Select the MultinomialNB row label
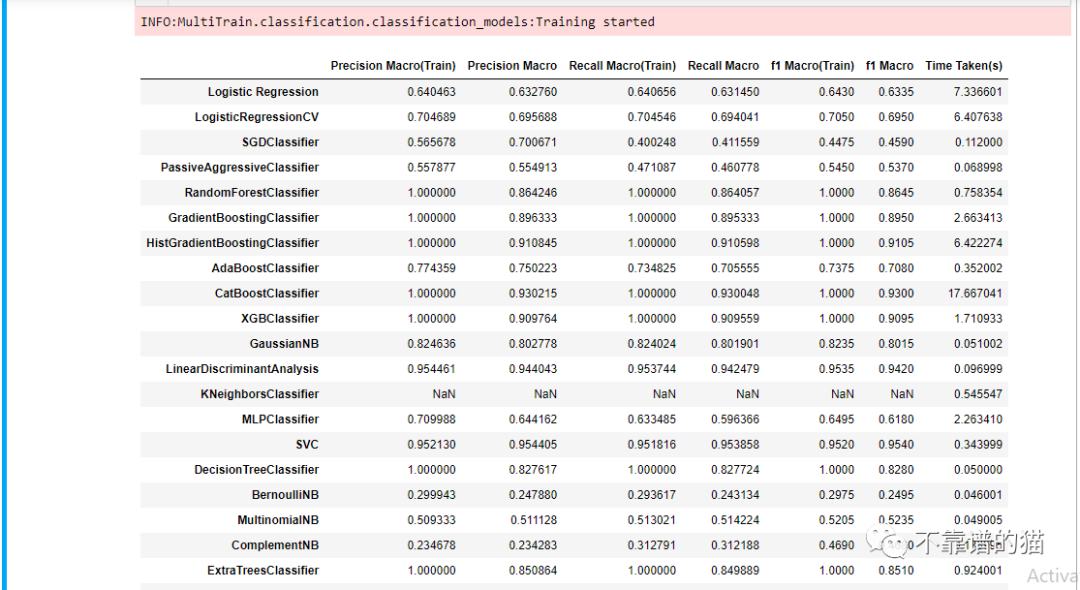Image resolution: width=1080 pixels, height=590 pixels. [278, 520]
